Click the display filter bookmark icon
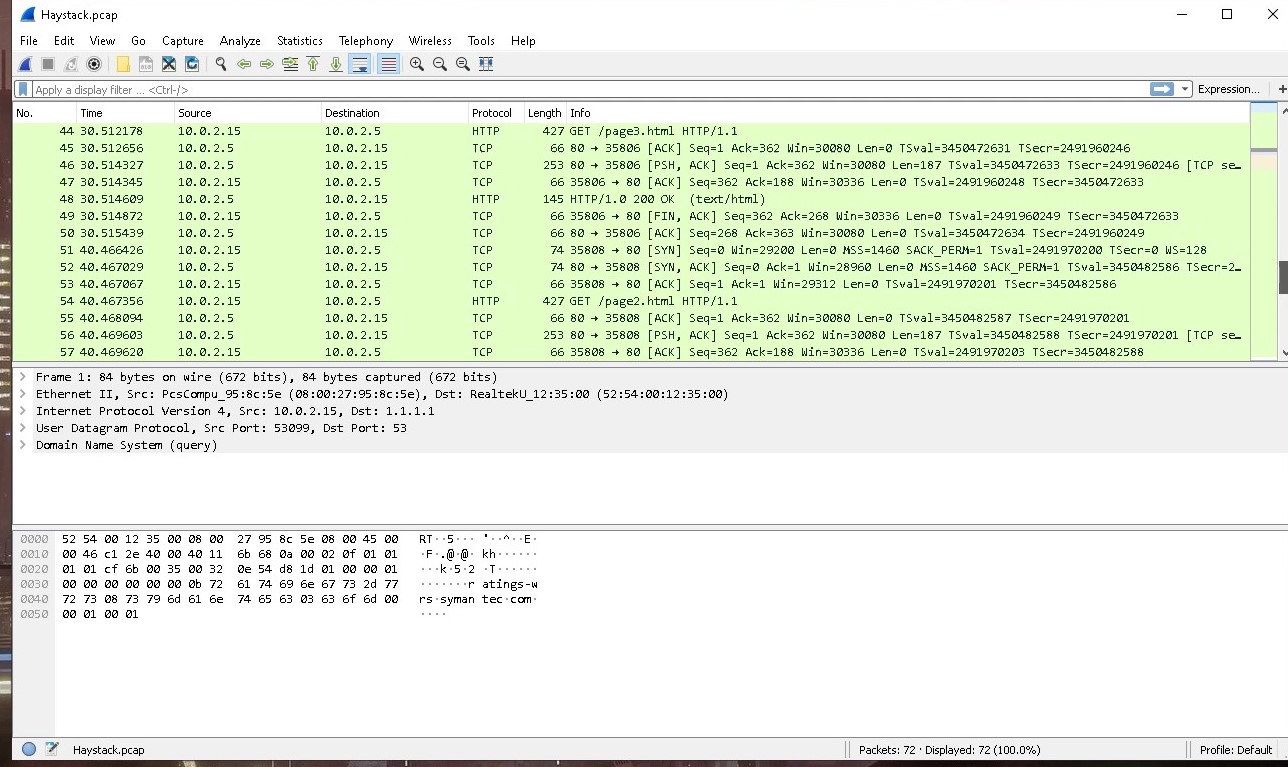The height and width of the screenshot is (767, 1288). pos(23,89)
